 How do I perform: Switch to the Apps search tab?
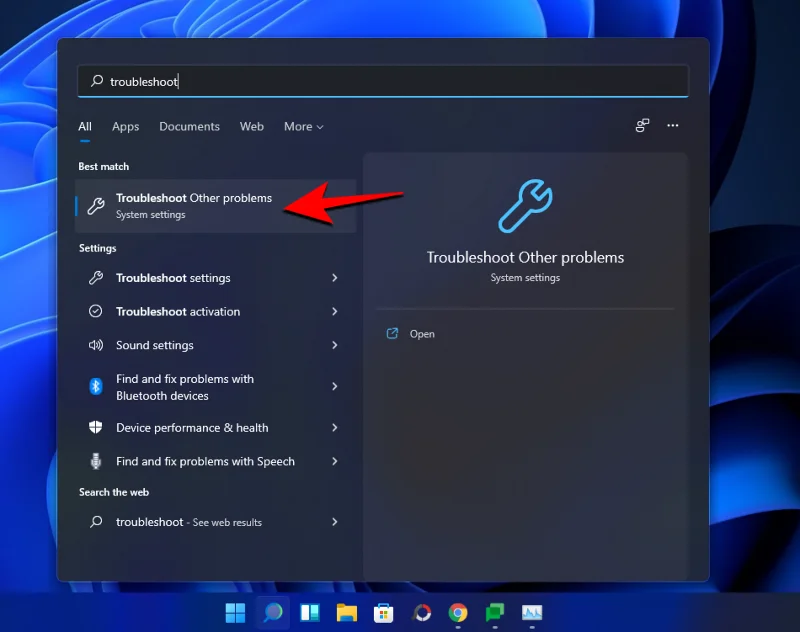[x=125, y=127]
